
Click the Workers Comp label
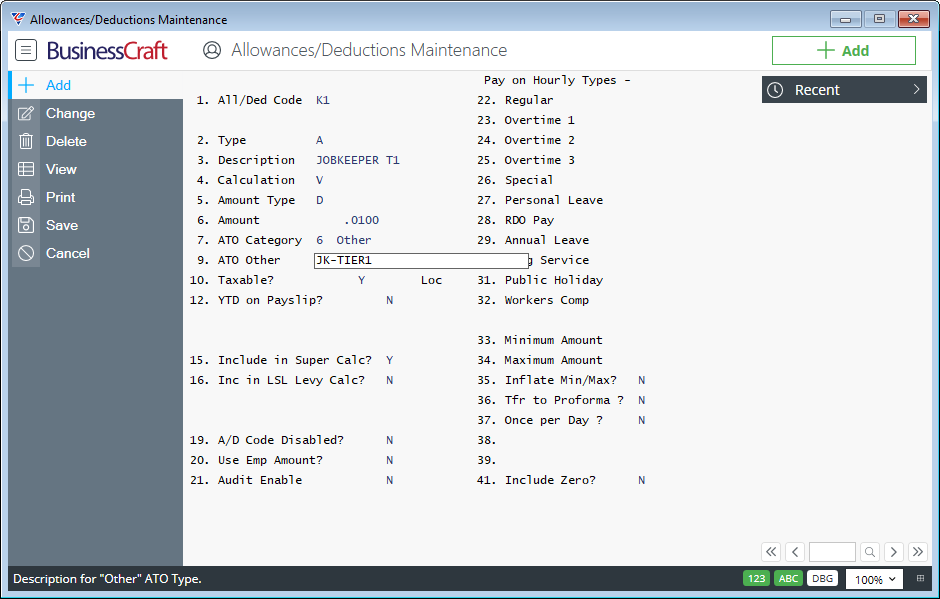click(x=546, y=300)
